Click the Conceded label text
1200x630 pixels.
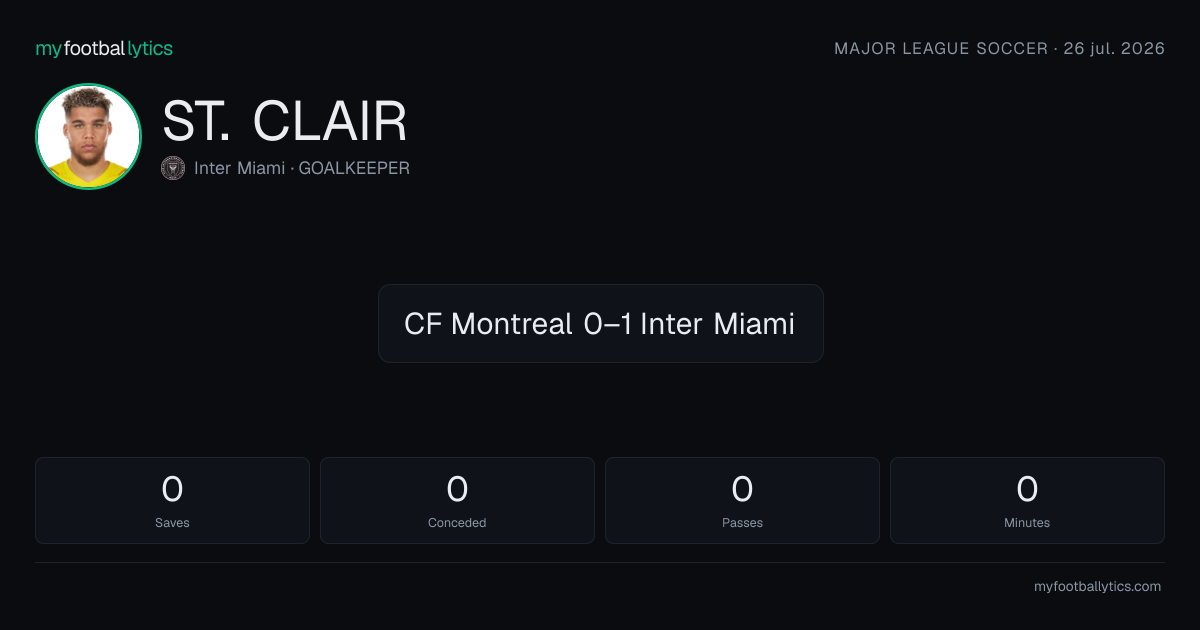(x=457, y=522)
